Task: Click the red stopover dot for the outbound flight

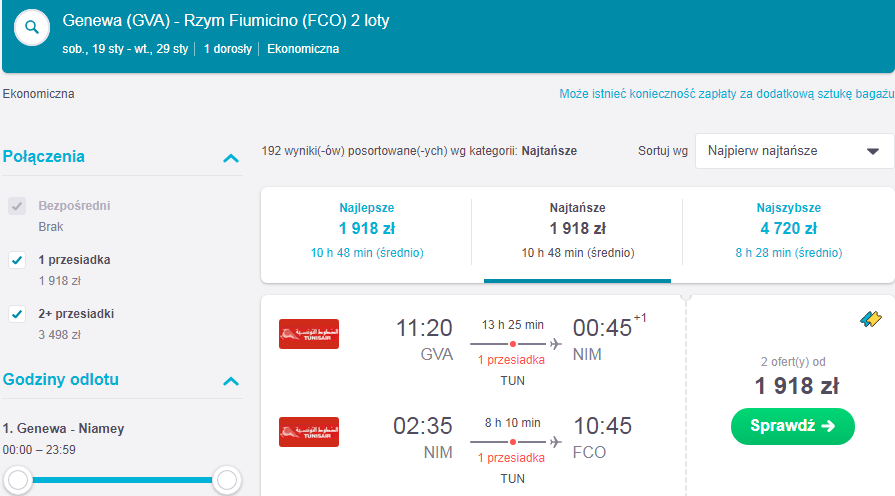Action: pyautogui.click(x=513, y=344)
